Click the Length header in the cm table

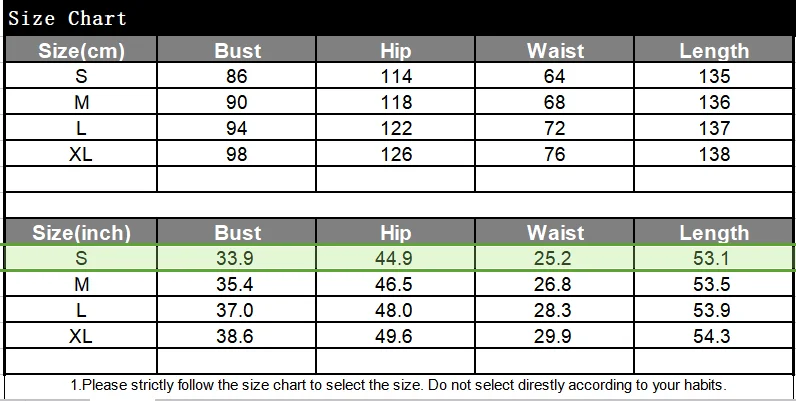(x=713, y=50)
